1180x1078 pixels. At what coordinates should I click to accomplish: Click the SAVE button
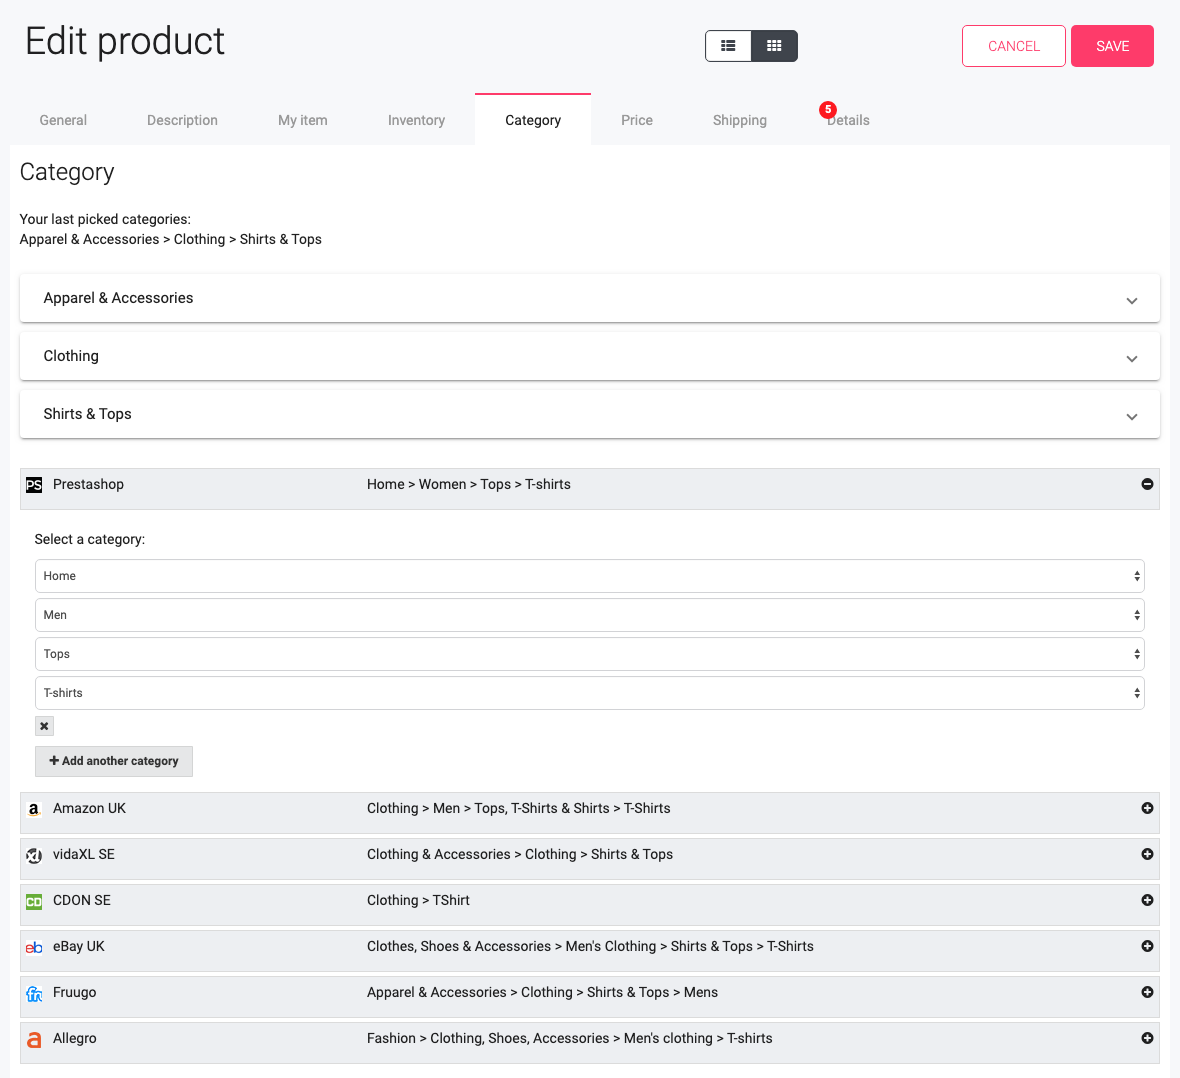[x=1112, y=46]
